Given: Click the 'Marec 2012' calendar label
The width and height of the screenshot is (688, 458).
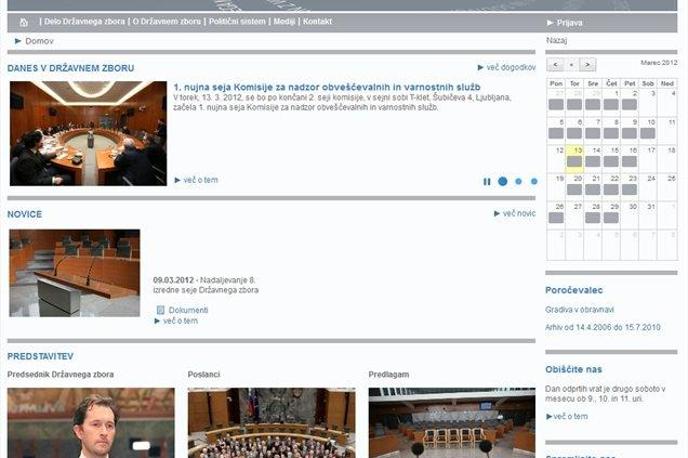Looking at the screenshot, I should coord(659,63).
